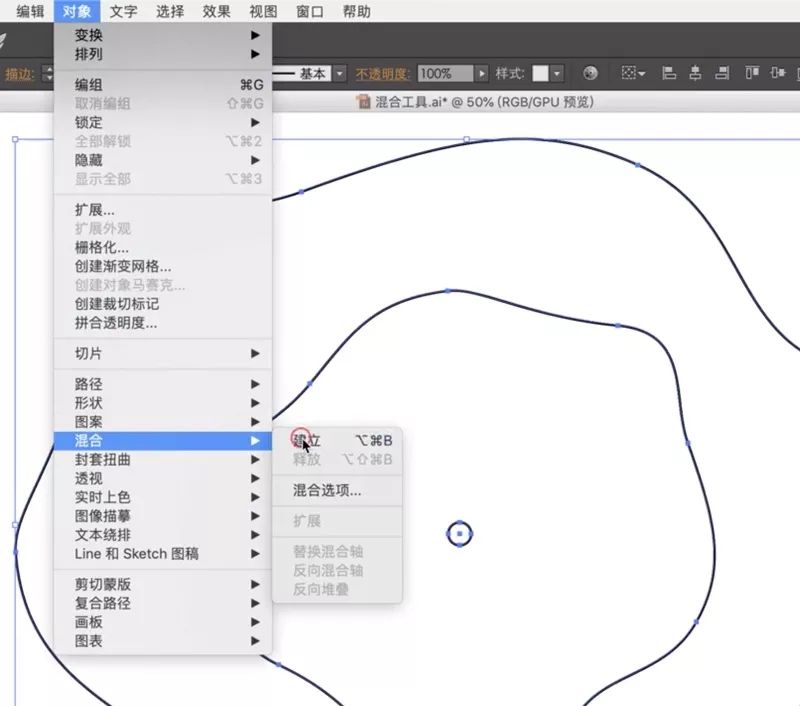
Task: Click the vertical align top icon
Action: [750, 73]
